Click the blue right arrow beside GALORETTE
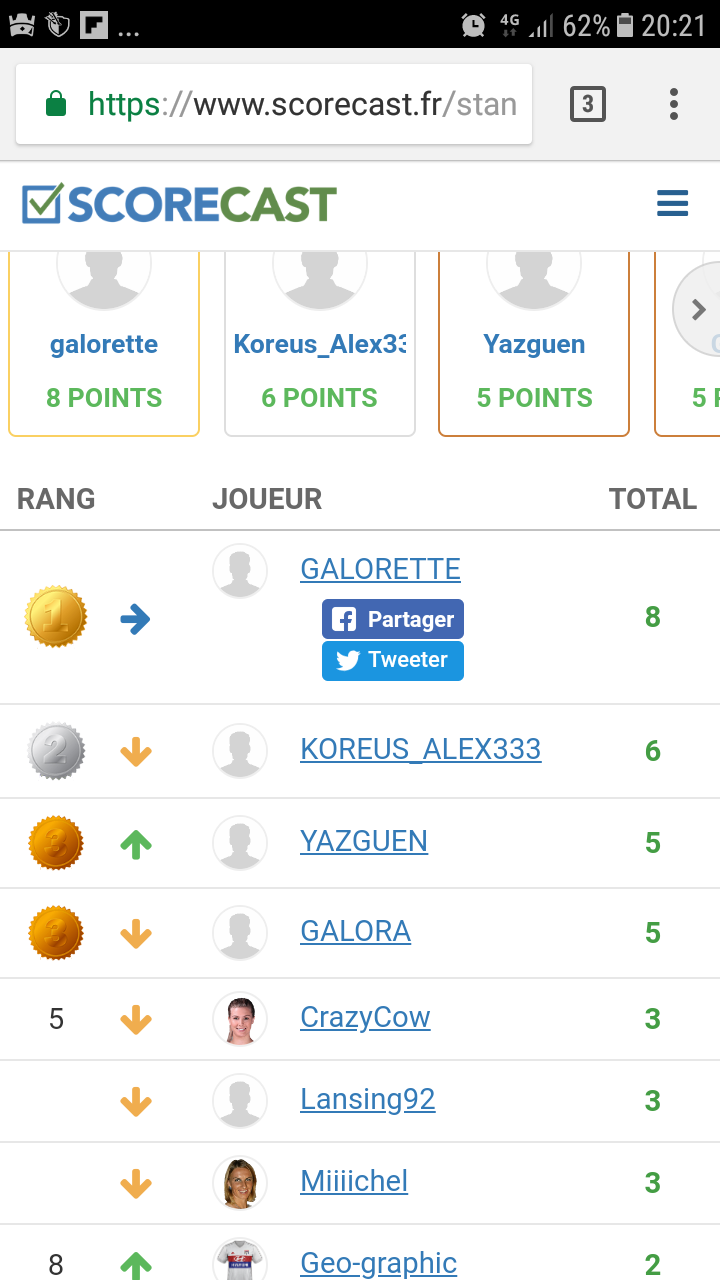720x1280 pixels. click(x=136, y=620)
